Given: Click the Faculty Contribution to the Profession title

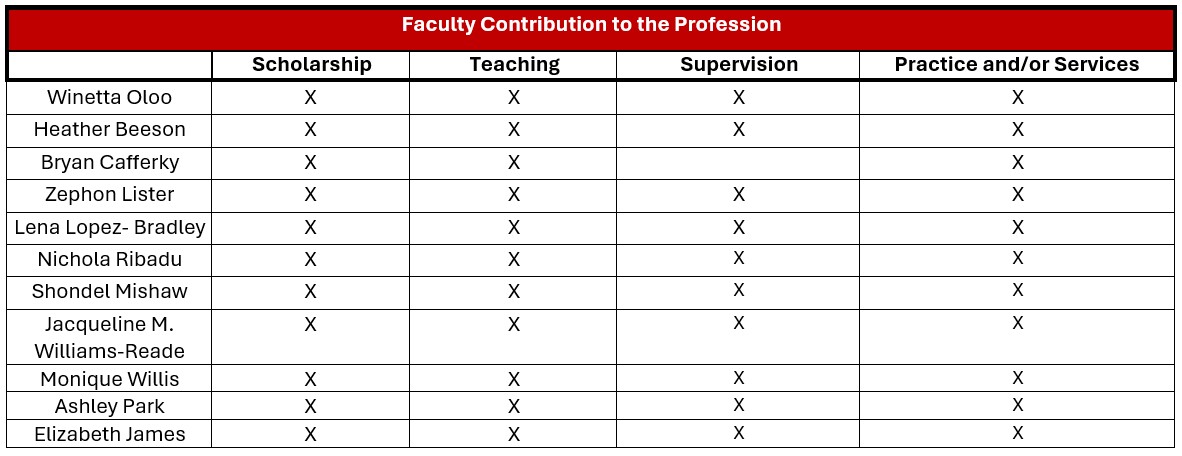Looking at the screenshot, I should 591,25.
